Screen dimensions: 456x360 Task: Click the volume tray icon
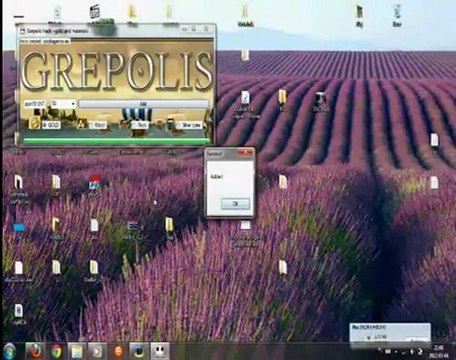pyautogui.click(x=412, y=351)
